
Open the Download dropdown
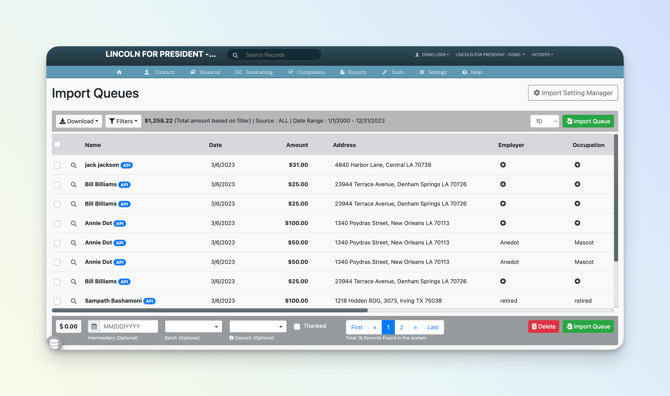(79, 121)
